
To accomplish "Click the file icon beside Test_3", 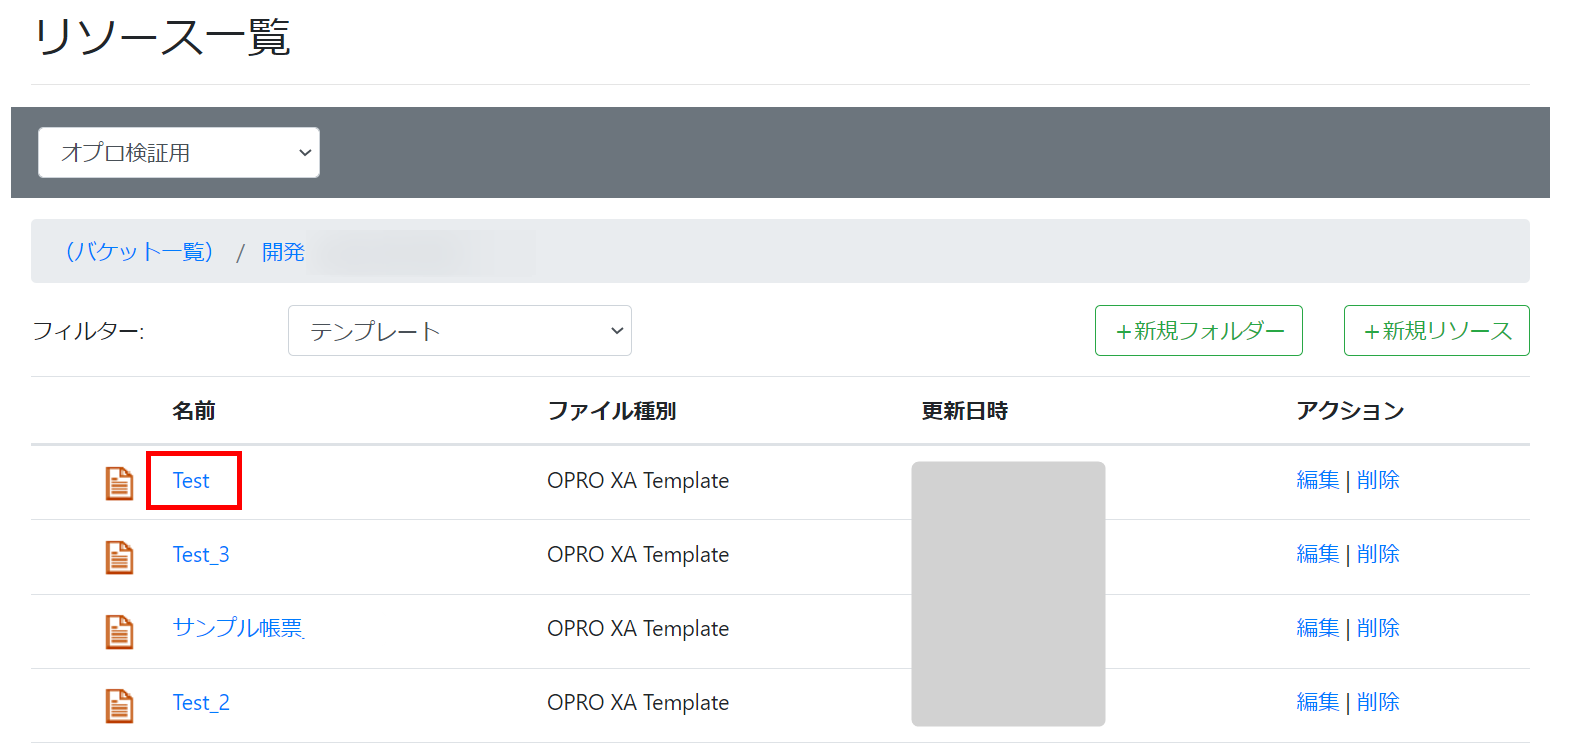I will [119, 557].
